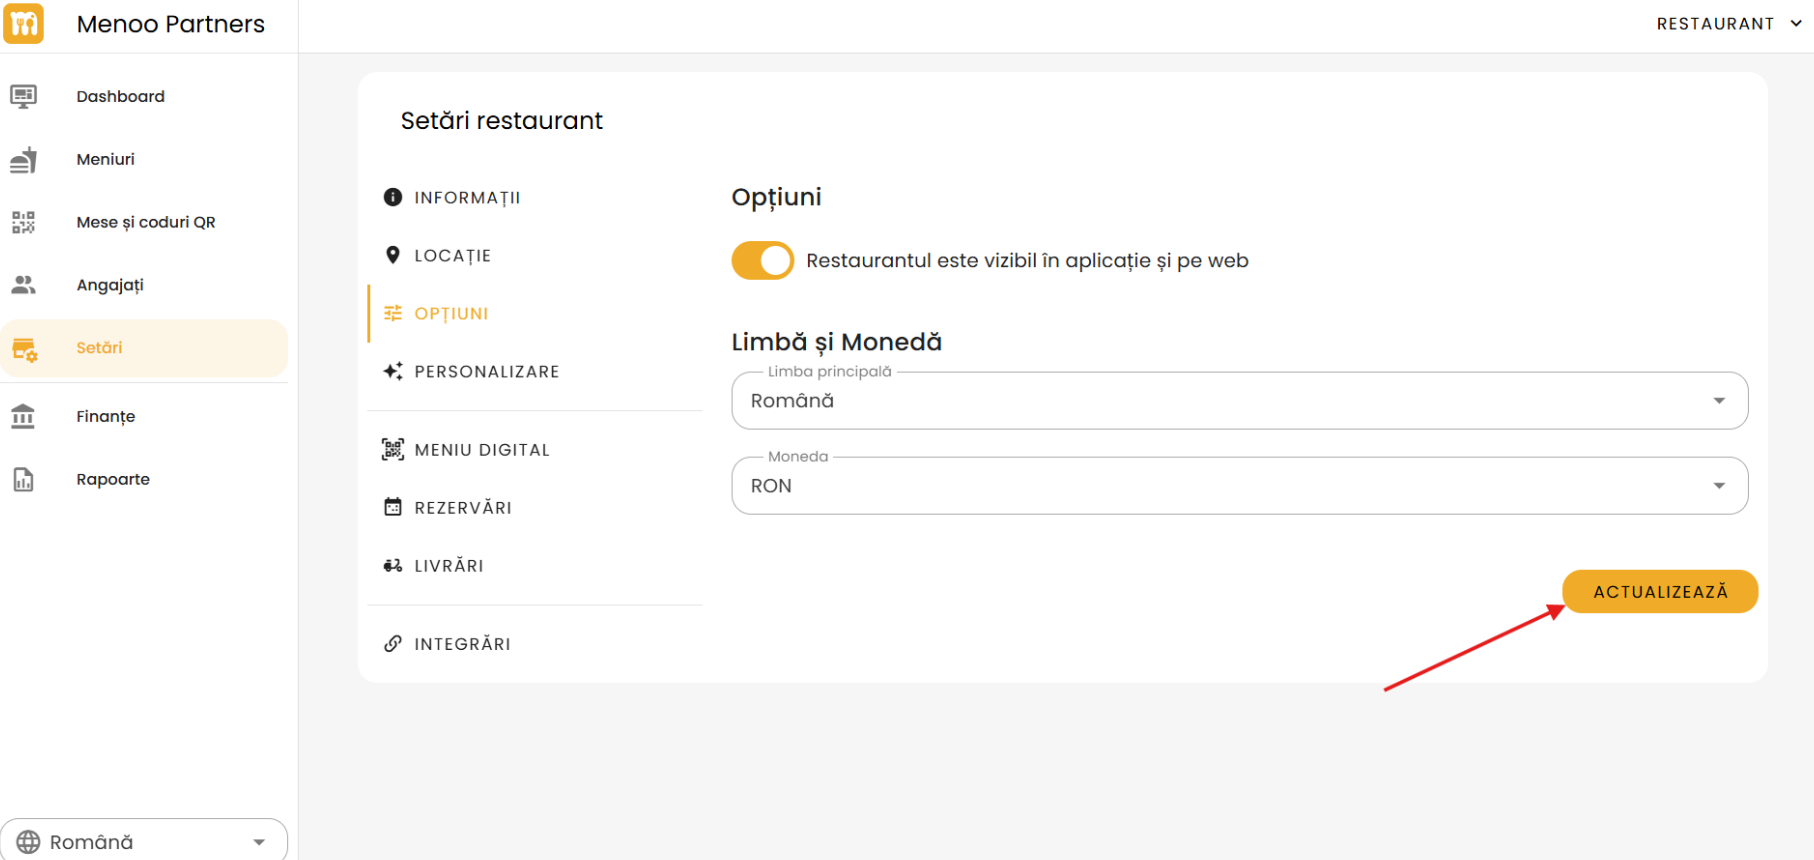Viewport: 1814px width, 860px height.
Task: Open the Integrări section link
Action: 461,644
